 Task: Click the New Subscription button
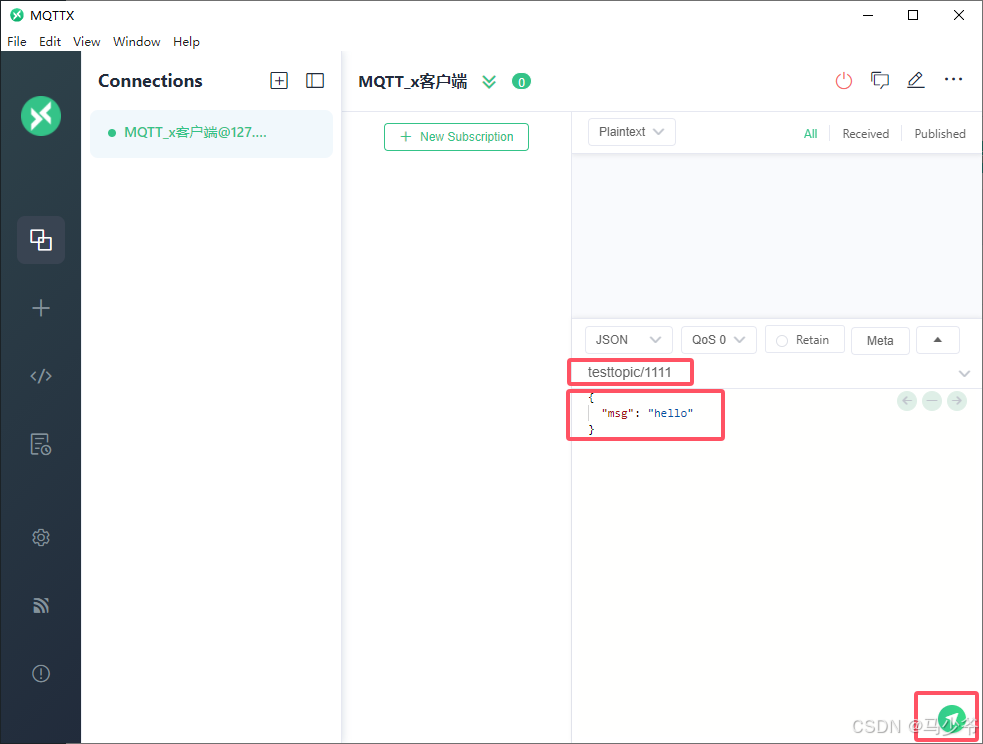click(x=456, y=137)
